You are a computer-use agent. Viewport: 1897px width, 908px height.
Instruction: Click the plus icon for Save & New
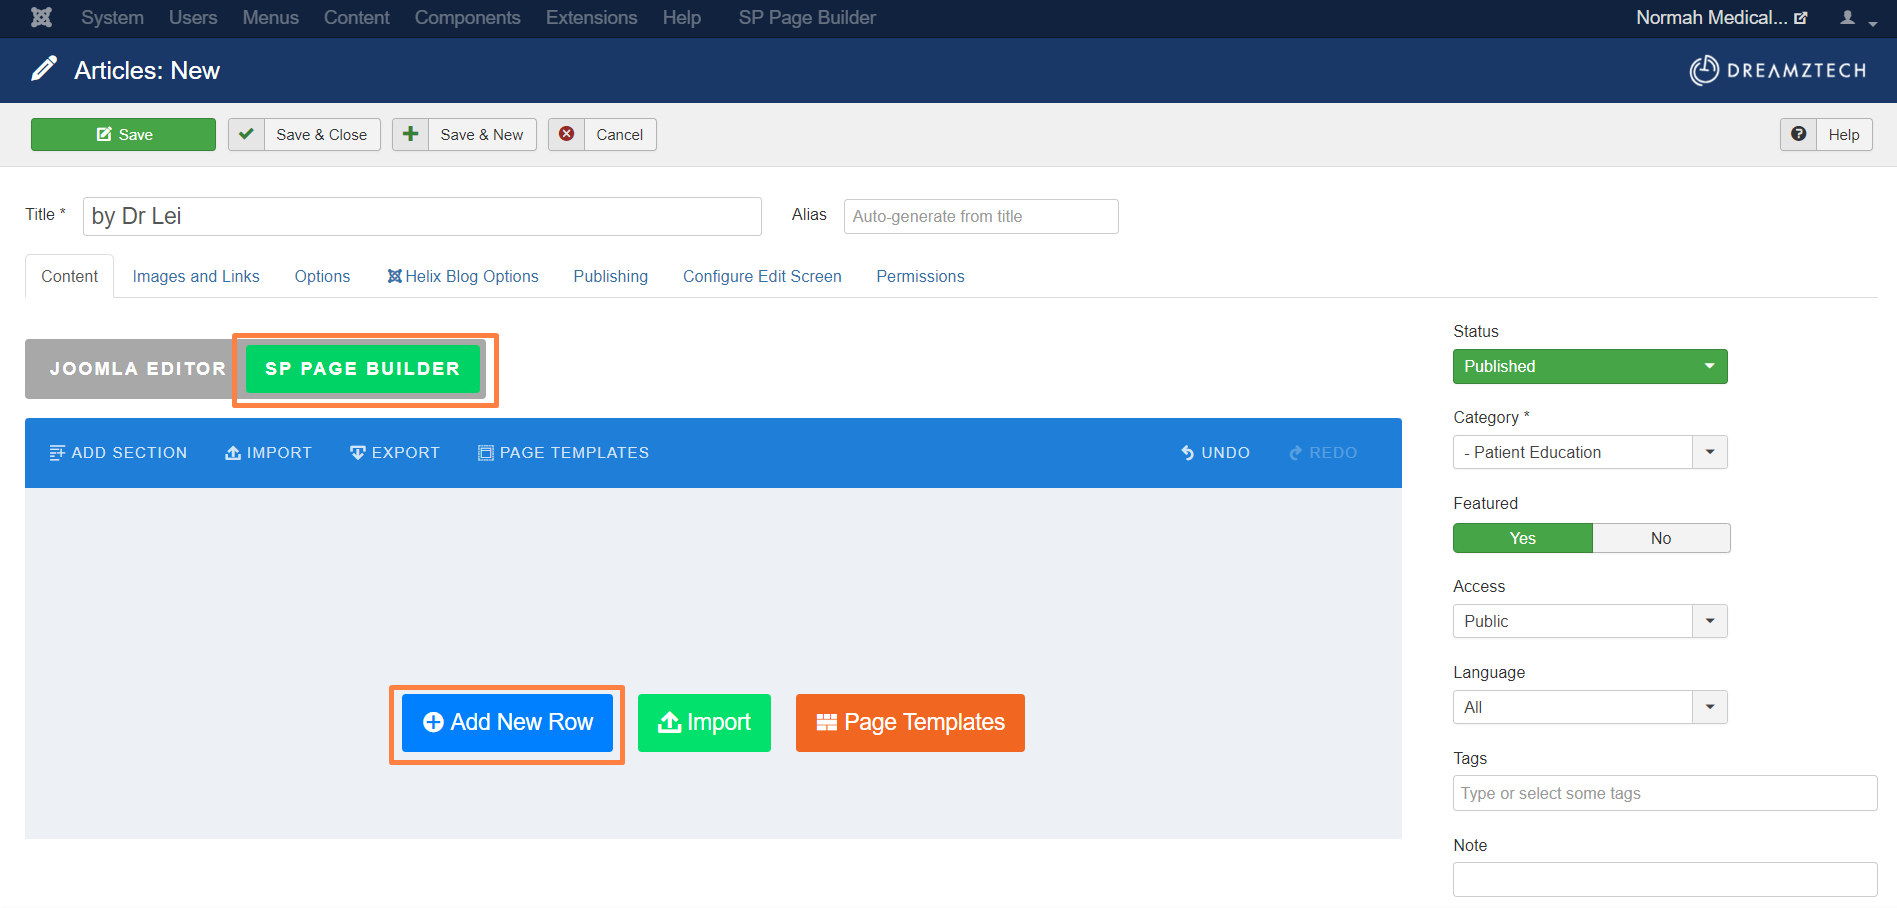pyautogui.click(x=410, y=134)
